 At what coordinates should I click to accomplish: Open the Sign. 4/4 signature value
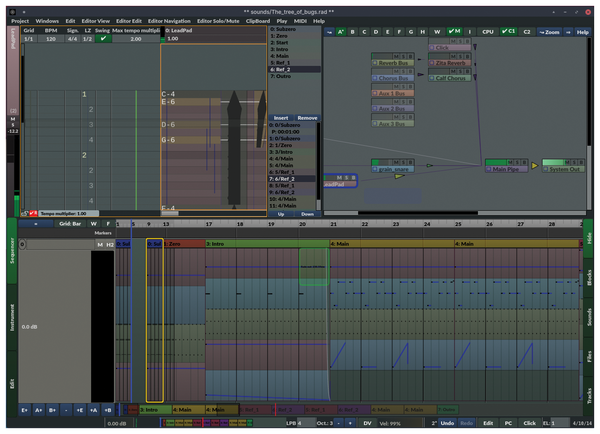(72, 39)
